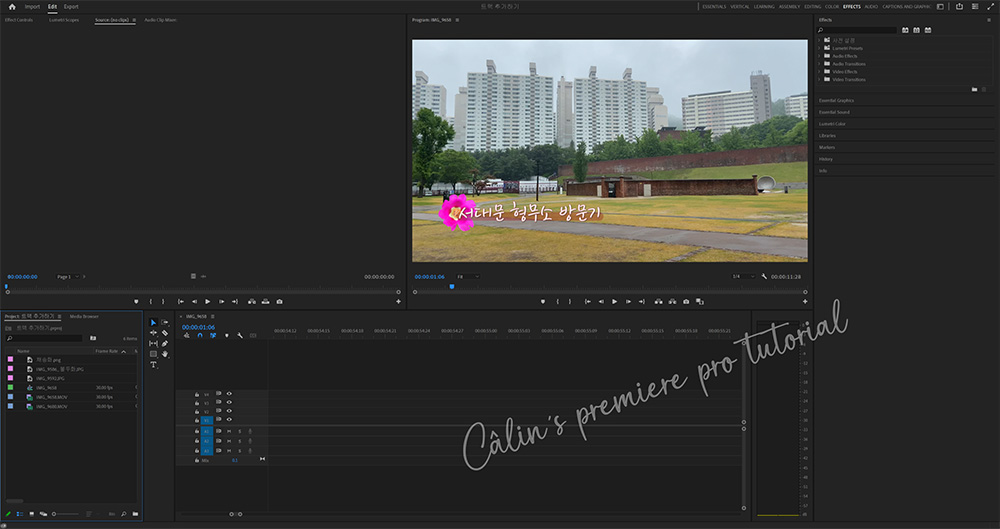Pick the Razor tool

(165, 333)
